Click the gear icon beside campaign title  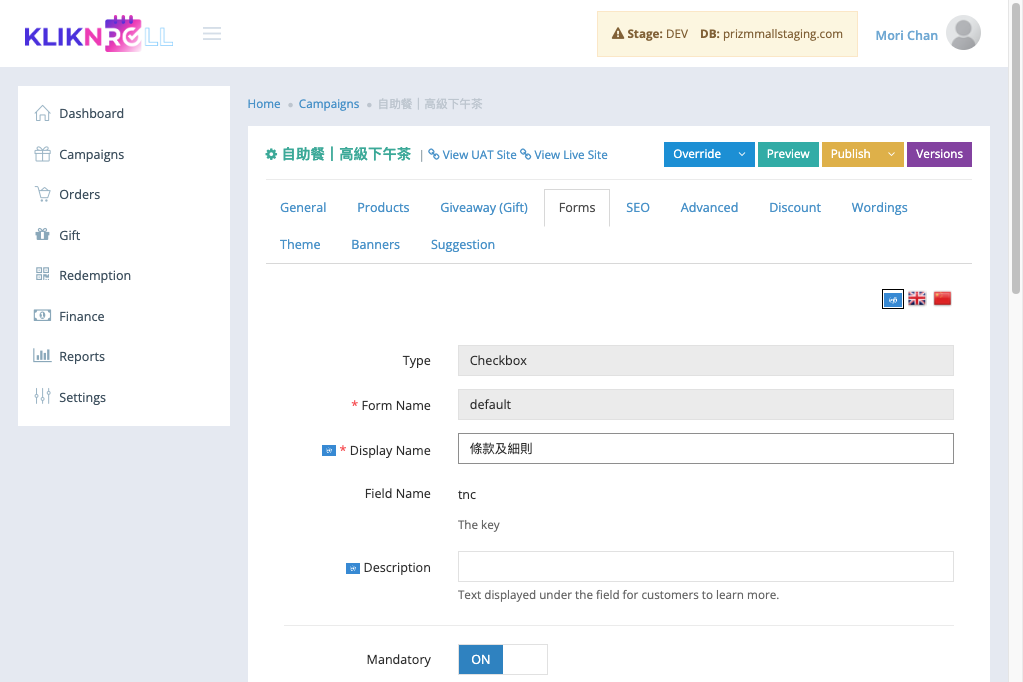271,154
